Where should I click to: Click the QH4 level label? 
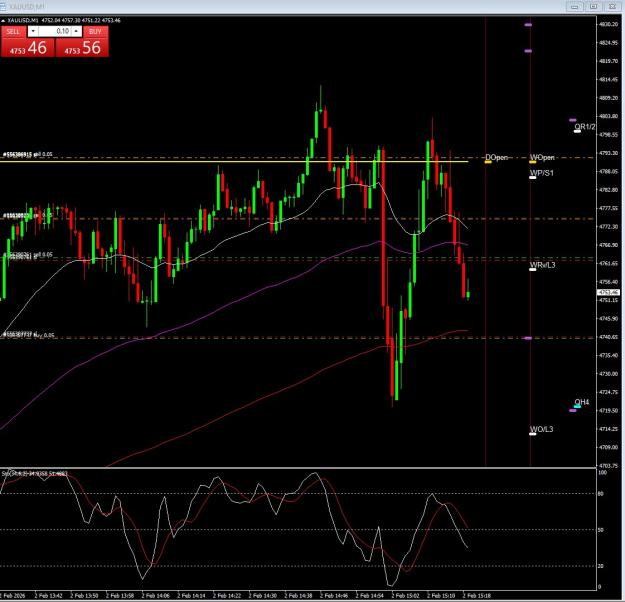point(582,402)
